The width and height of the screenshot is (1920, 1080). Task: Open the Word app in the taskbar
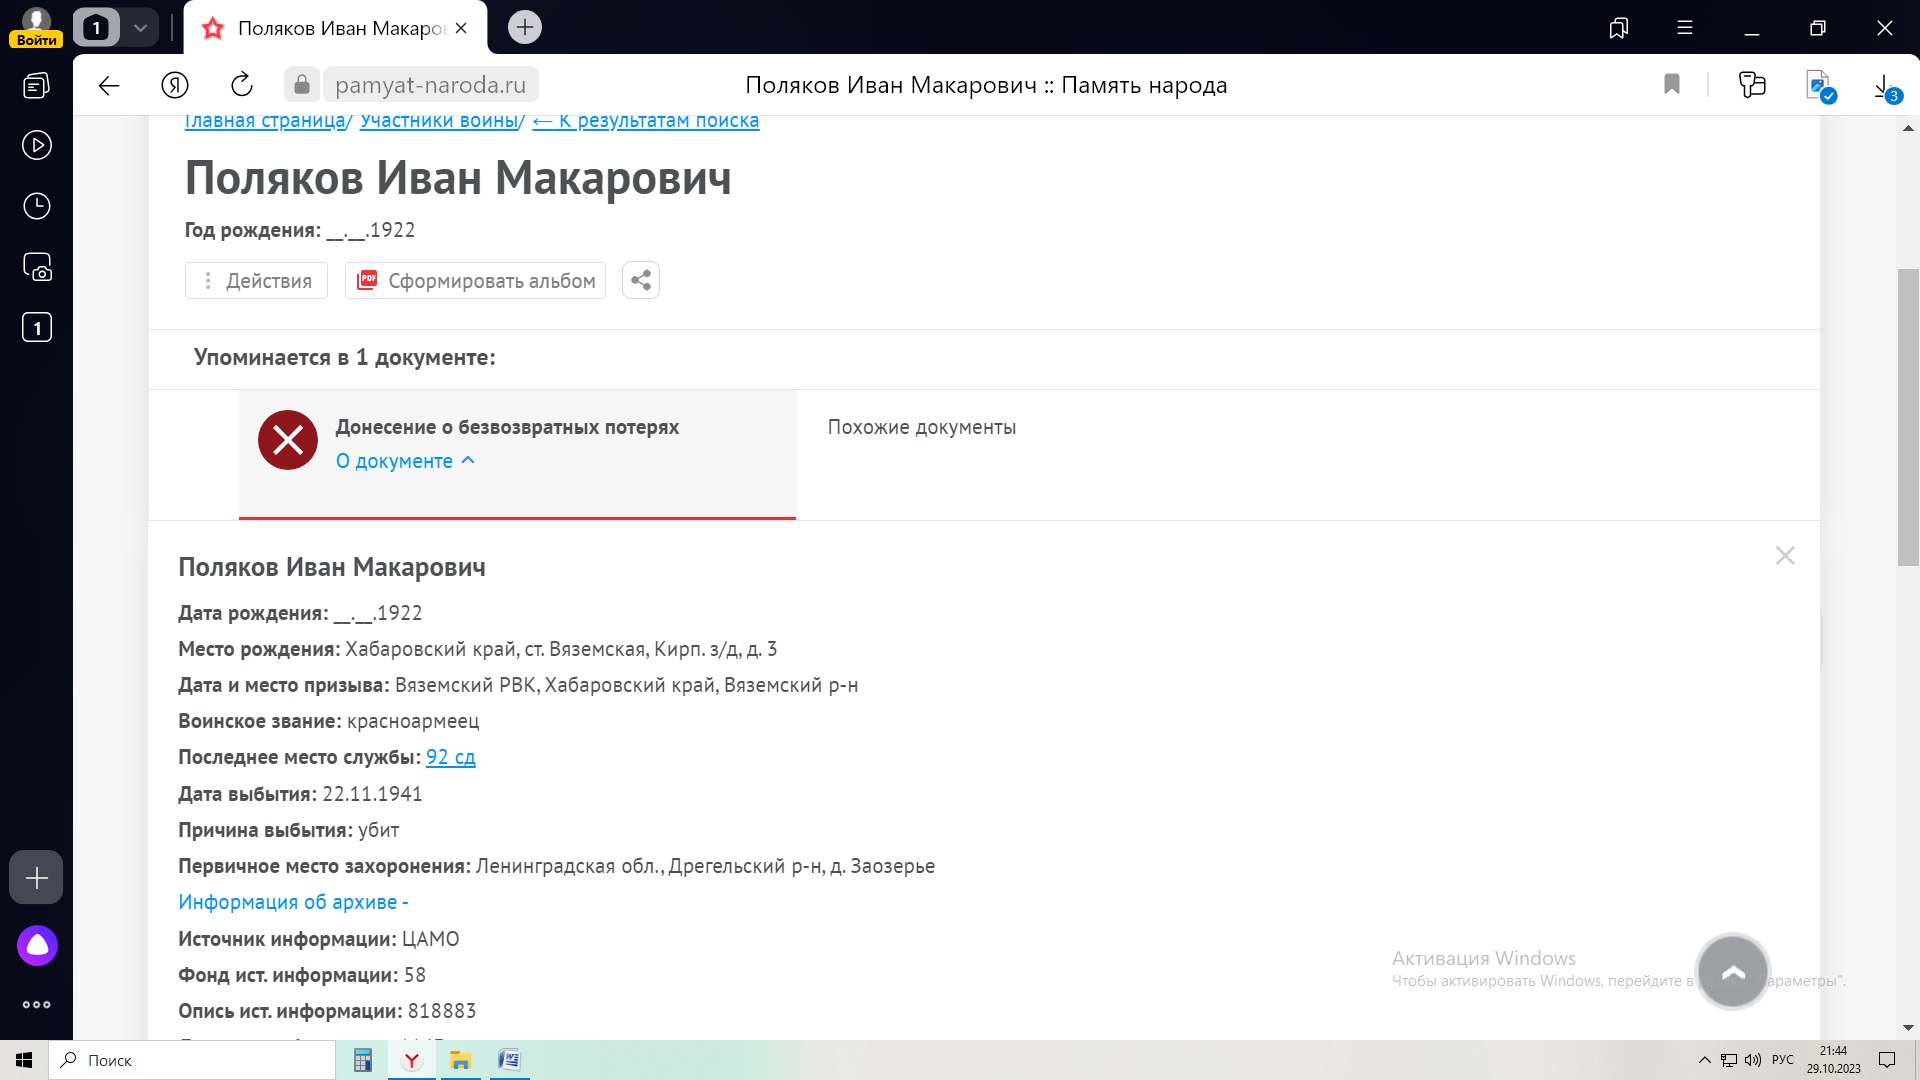(x=509, y=1060)
